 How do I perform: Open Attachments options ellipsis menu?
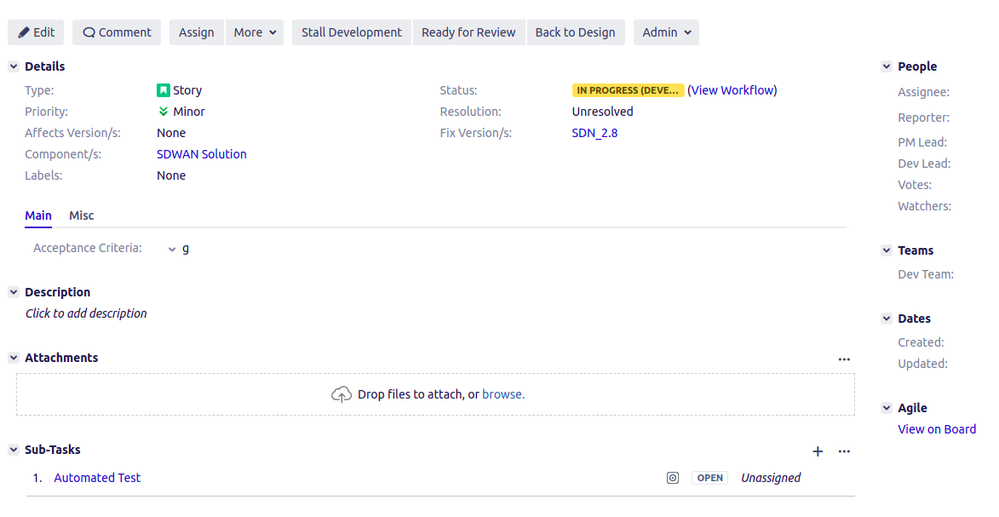click(x=844, y=360)
